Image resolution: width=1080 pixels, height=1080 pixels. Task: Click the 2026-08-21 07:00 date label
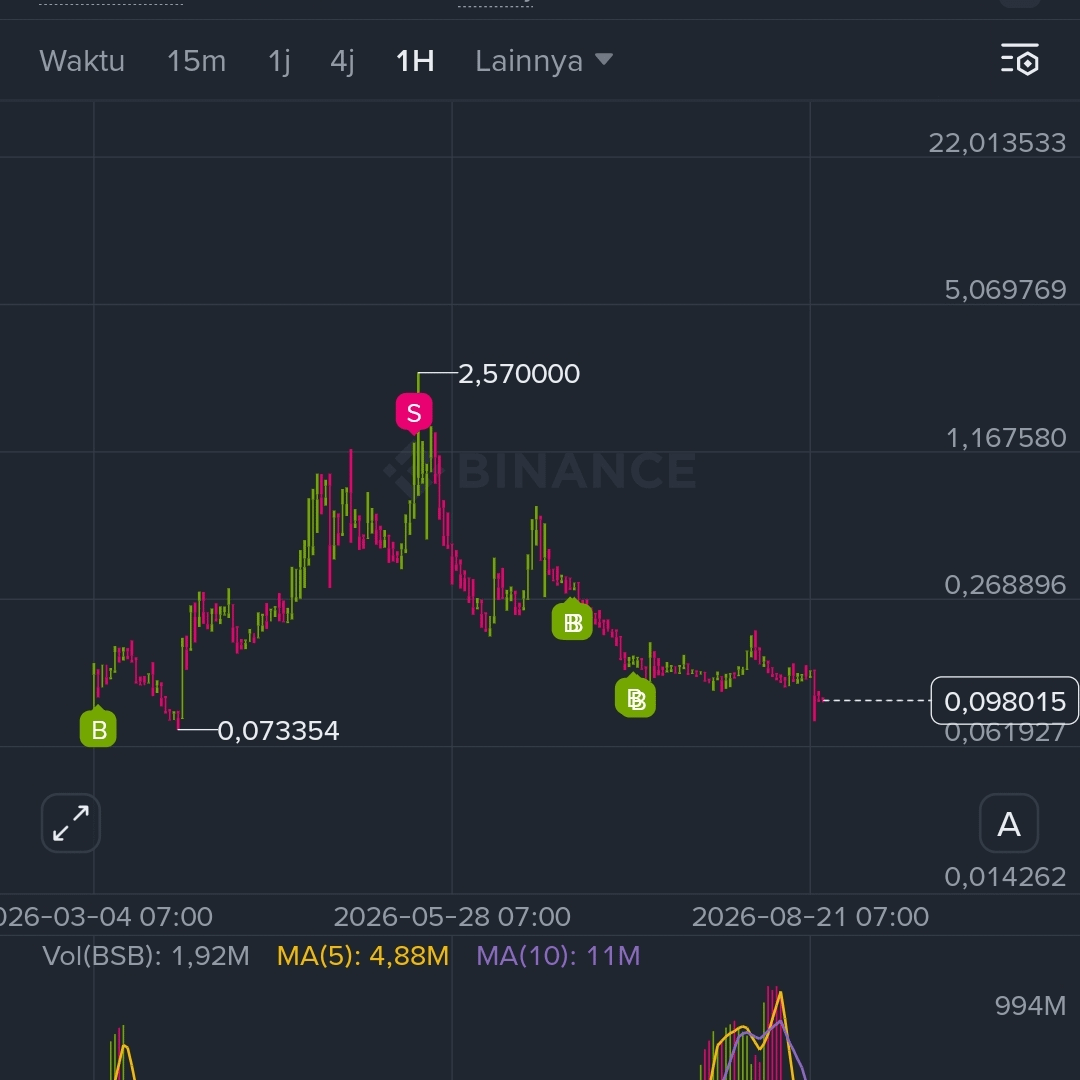pyautogui.click(x=810, y=917)
